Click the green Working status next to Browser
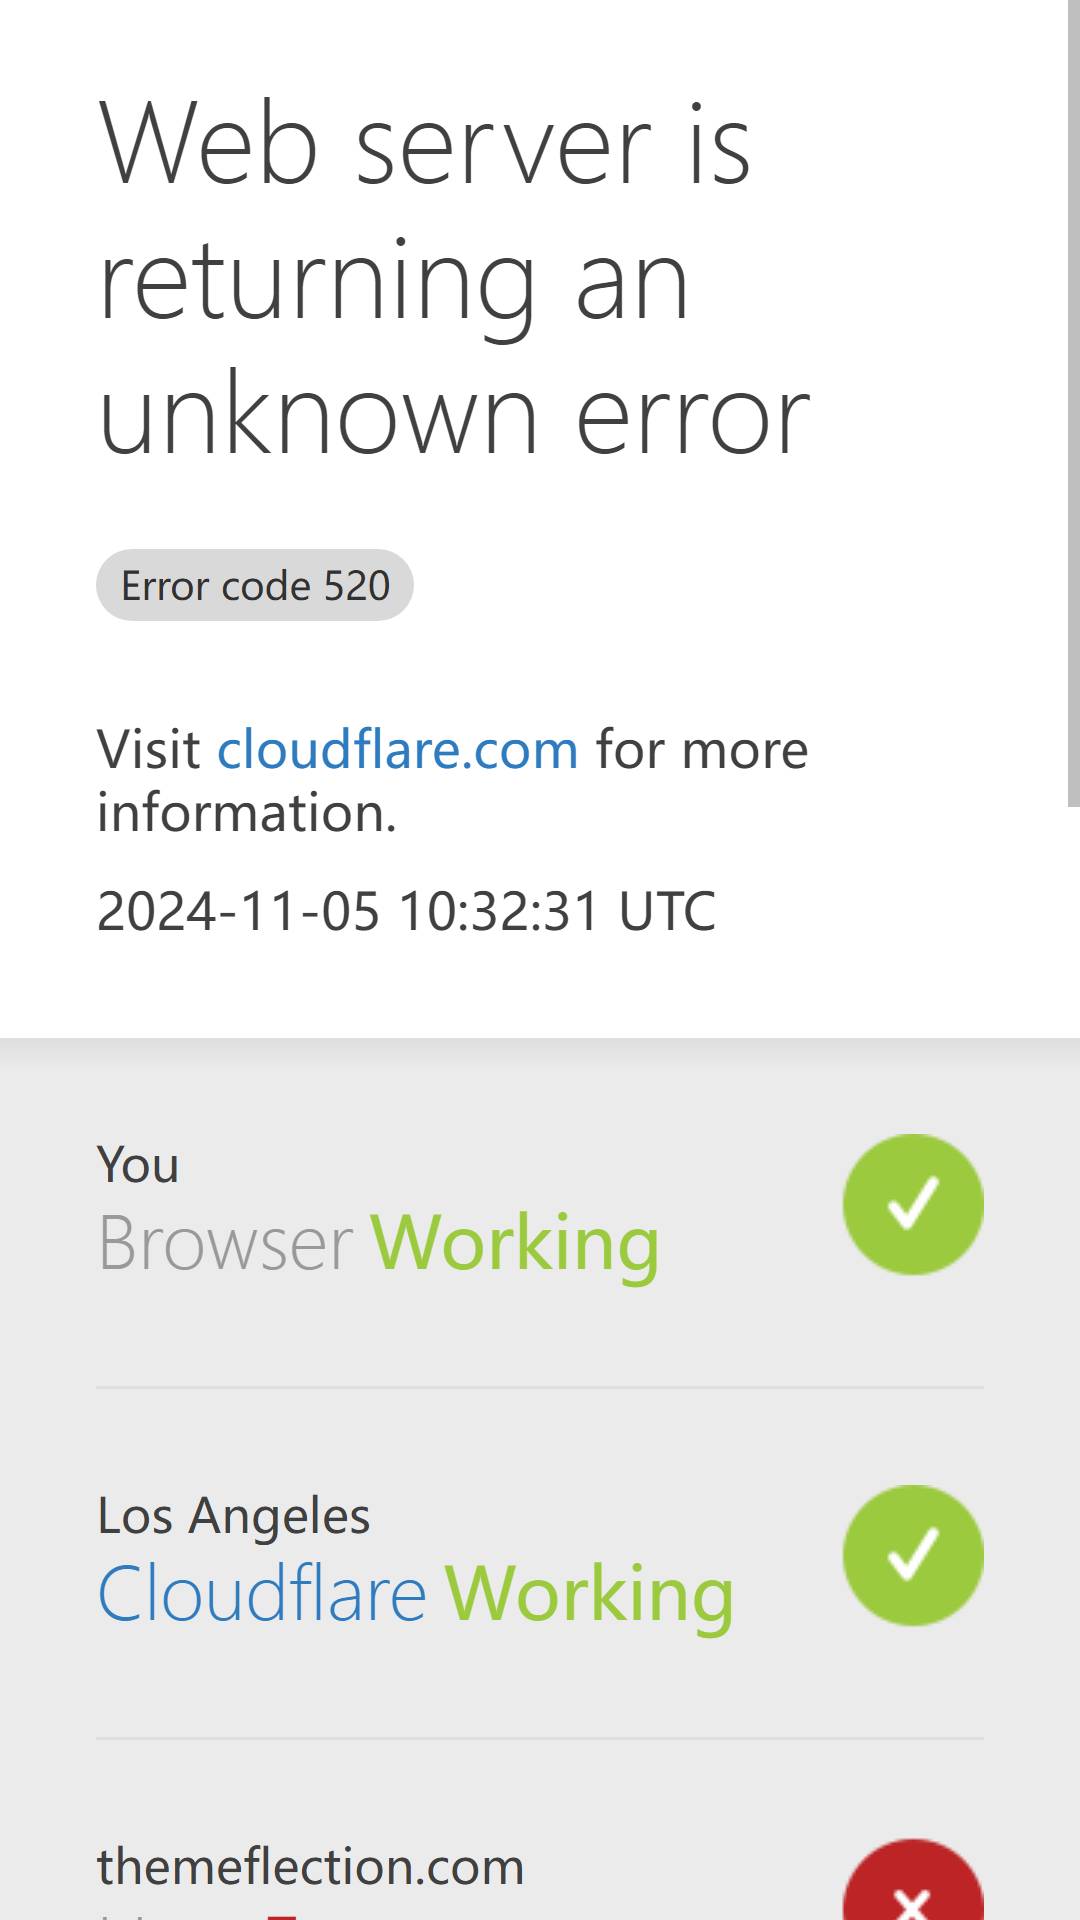This screenshot has height=1920, width=1080. (x=515, y=1244)
